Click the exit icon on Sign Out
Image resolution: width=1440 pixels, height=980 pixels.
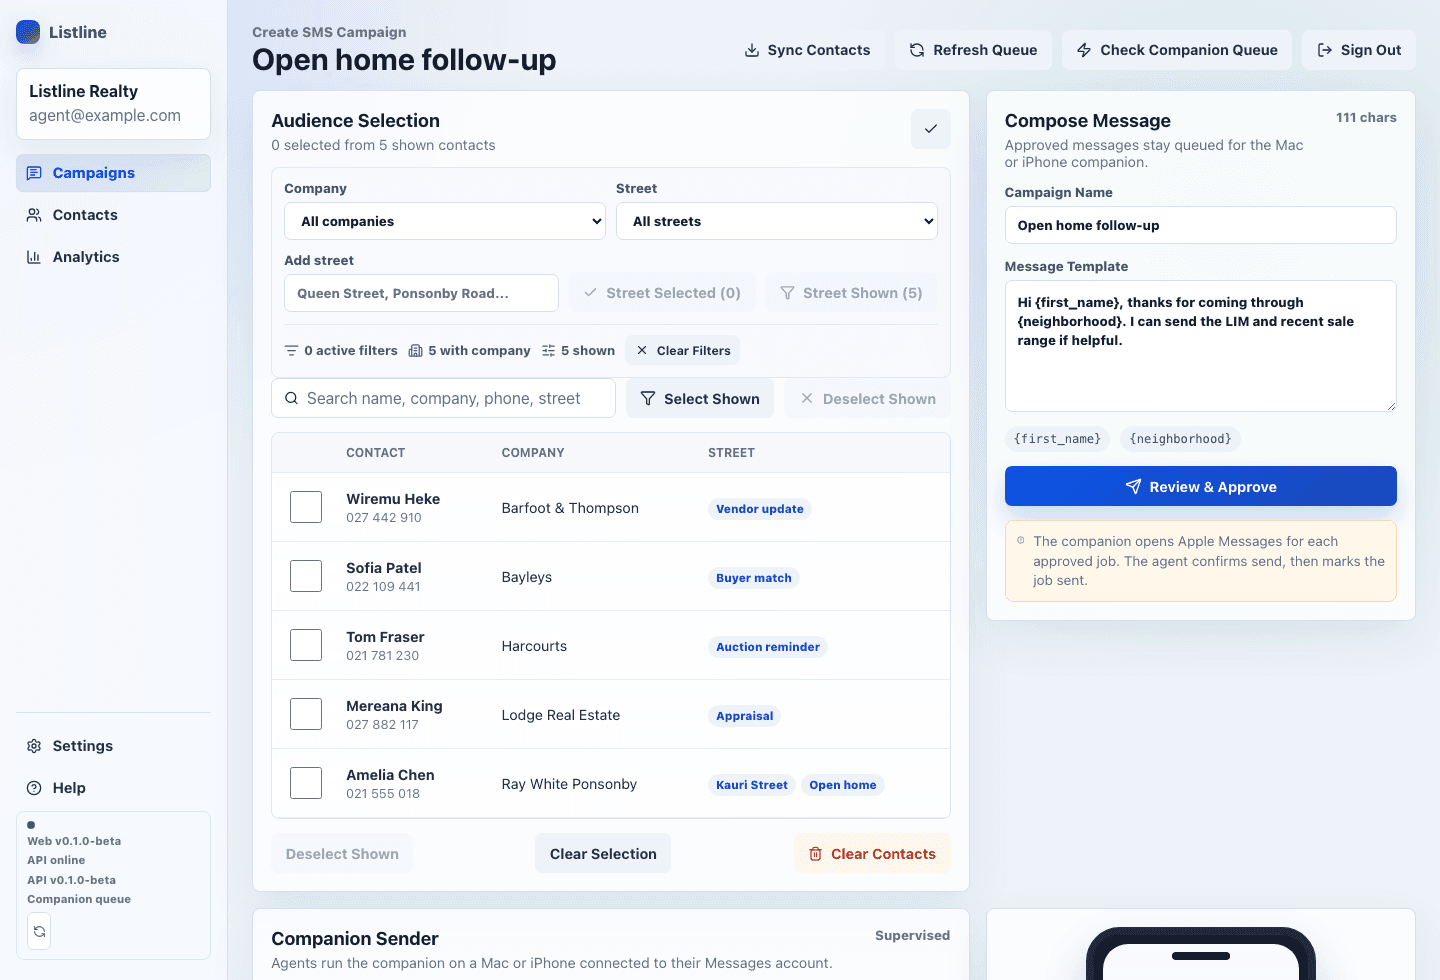tap(1325, 50)
